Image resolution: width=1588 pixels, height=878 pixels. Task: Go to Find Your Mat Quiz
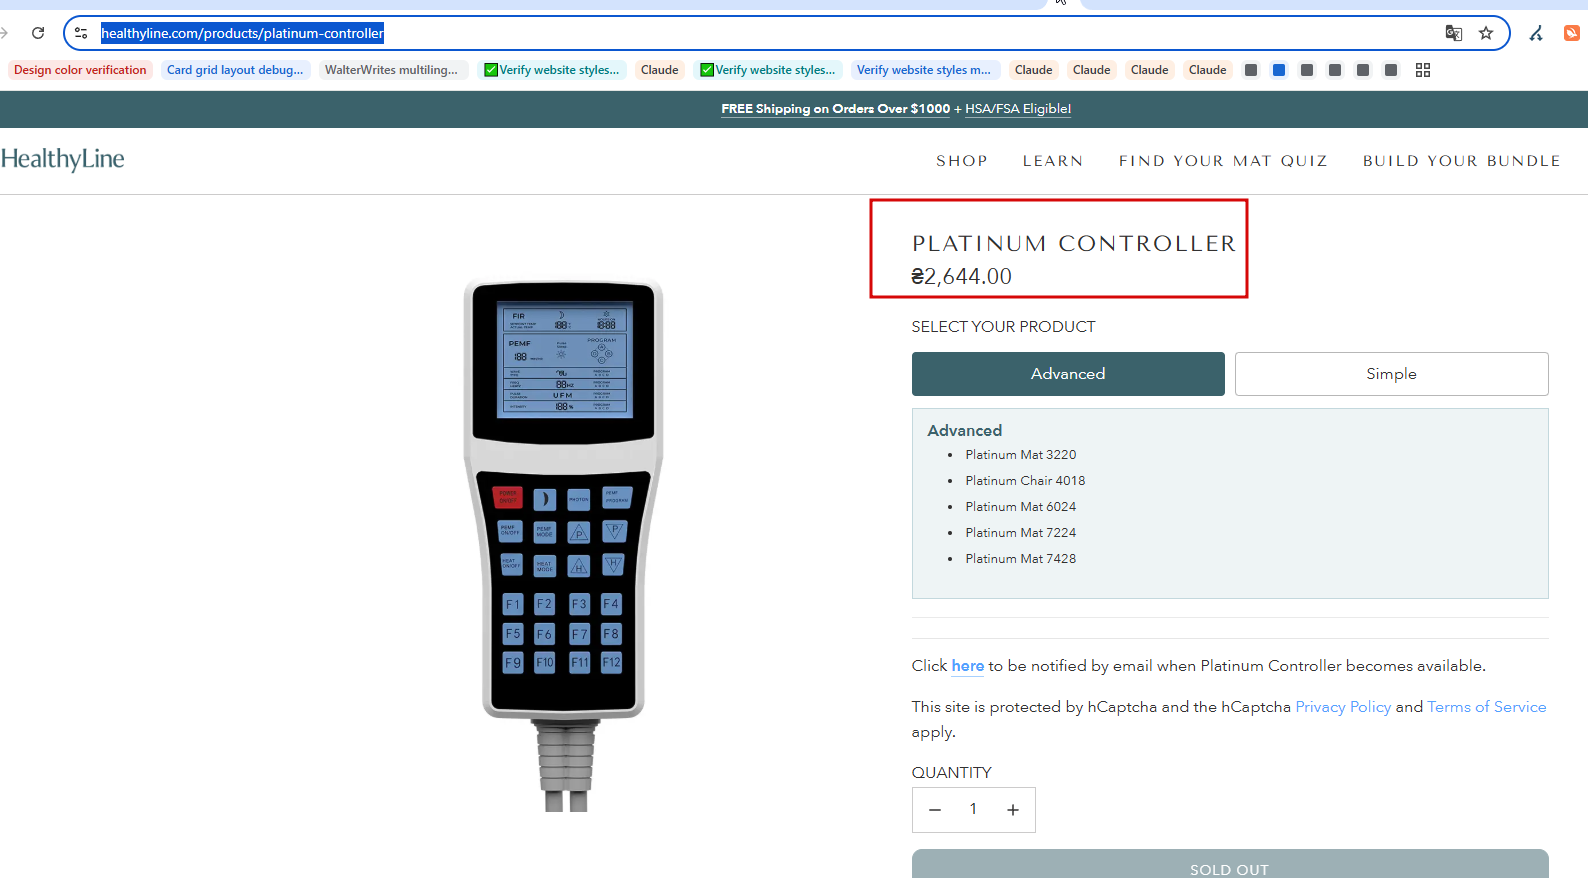click(x=1223, y=161)
